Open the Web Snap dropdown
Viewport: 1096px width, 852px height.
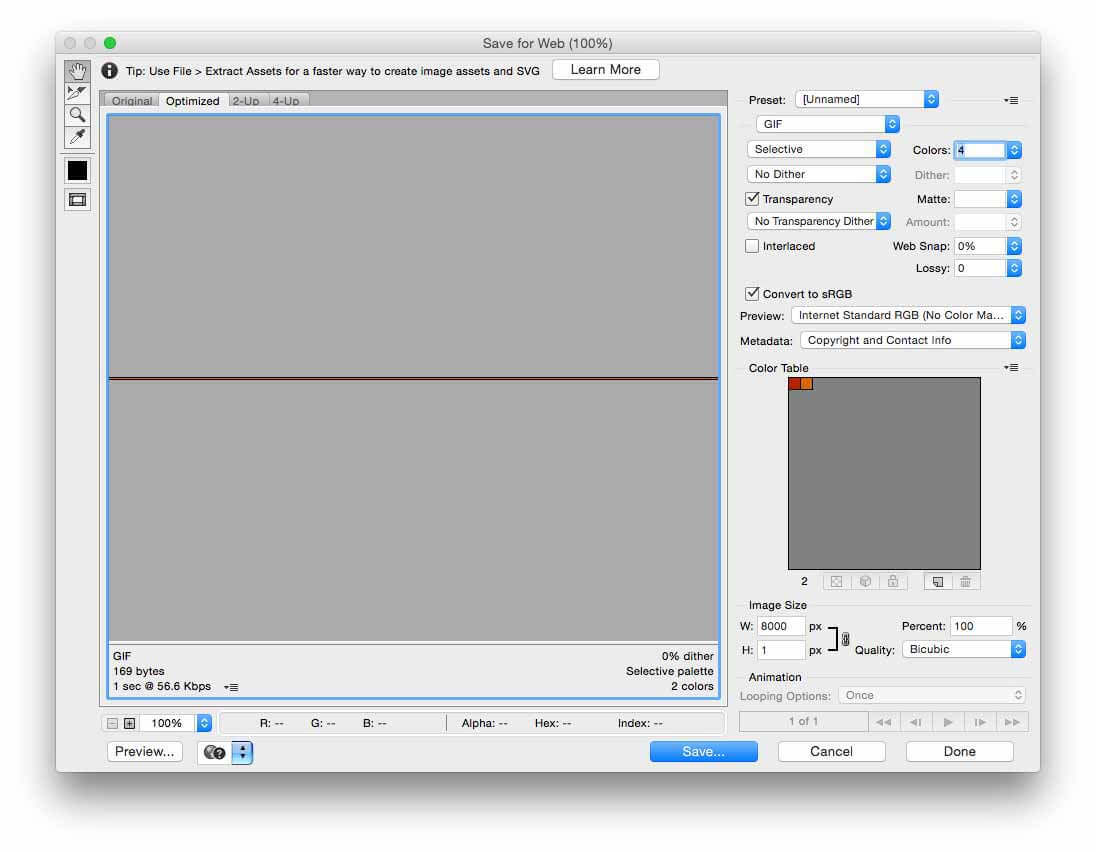(1014, 246)
